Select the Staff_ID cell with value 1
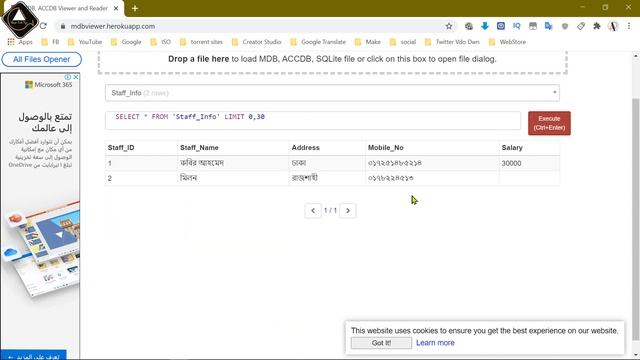640x360 pixels. [141, 163]
